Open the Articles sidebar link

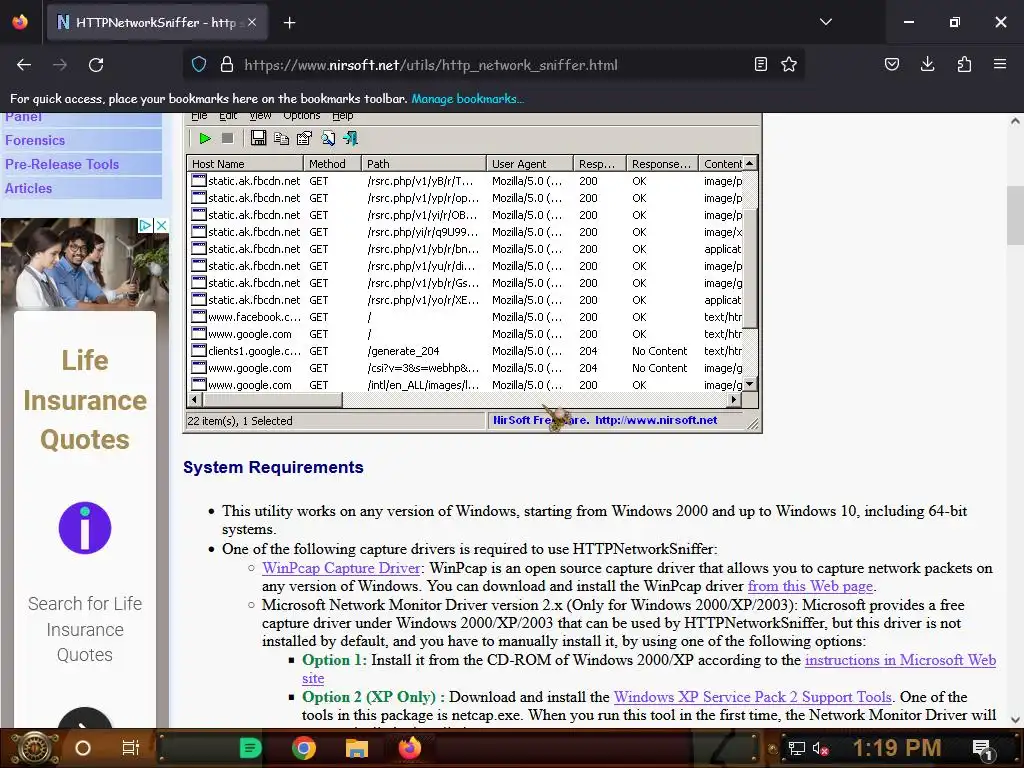click(x=29, y=189)
